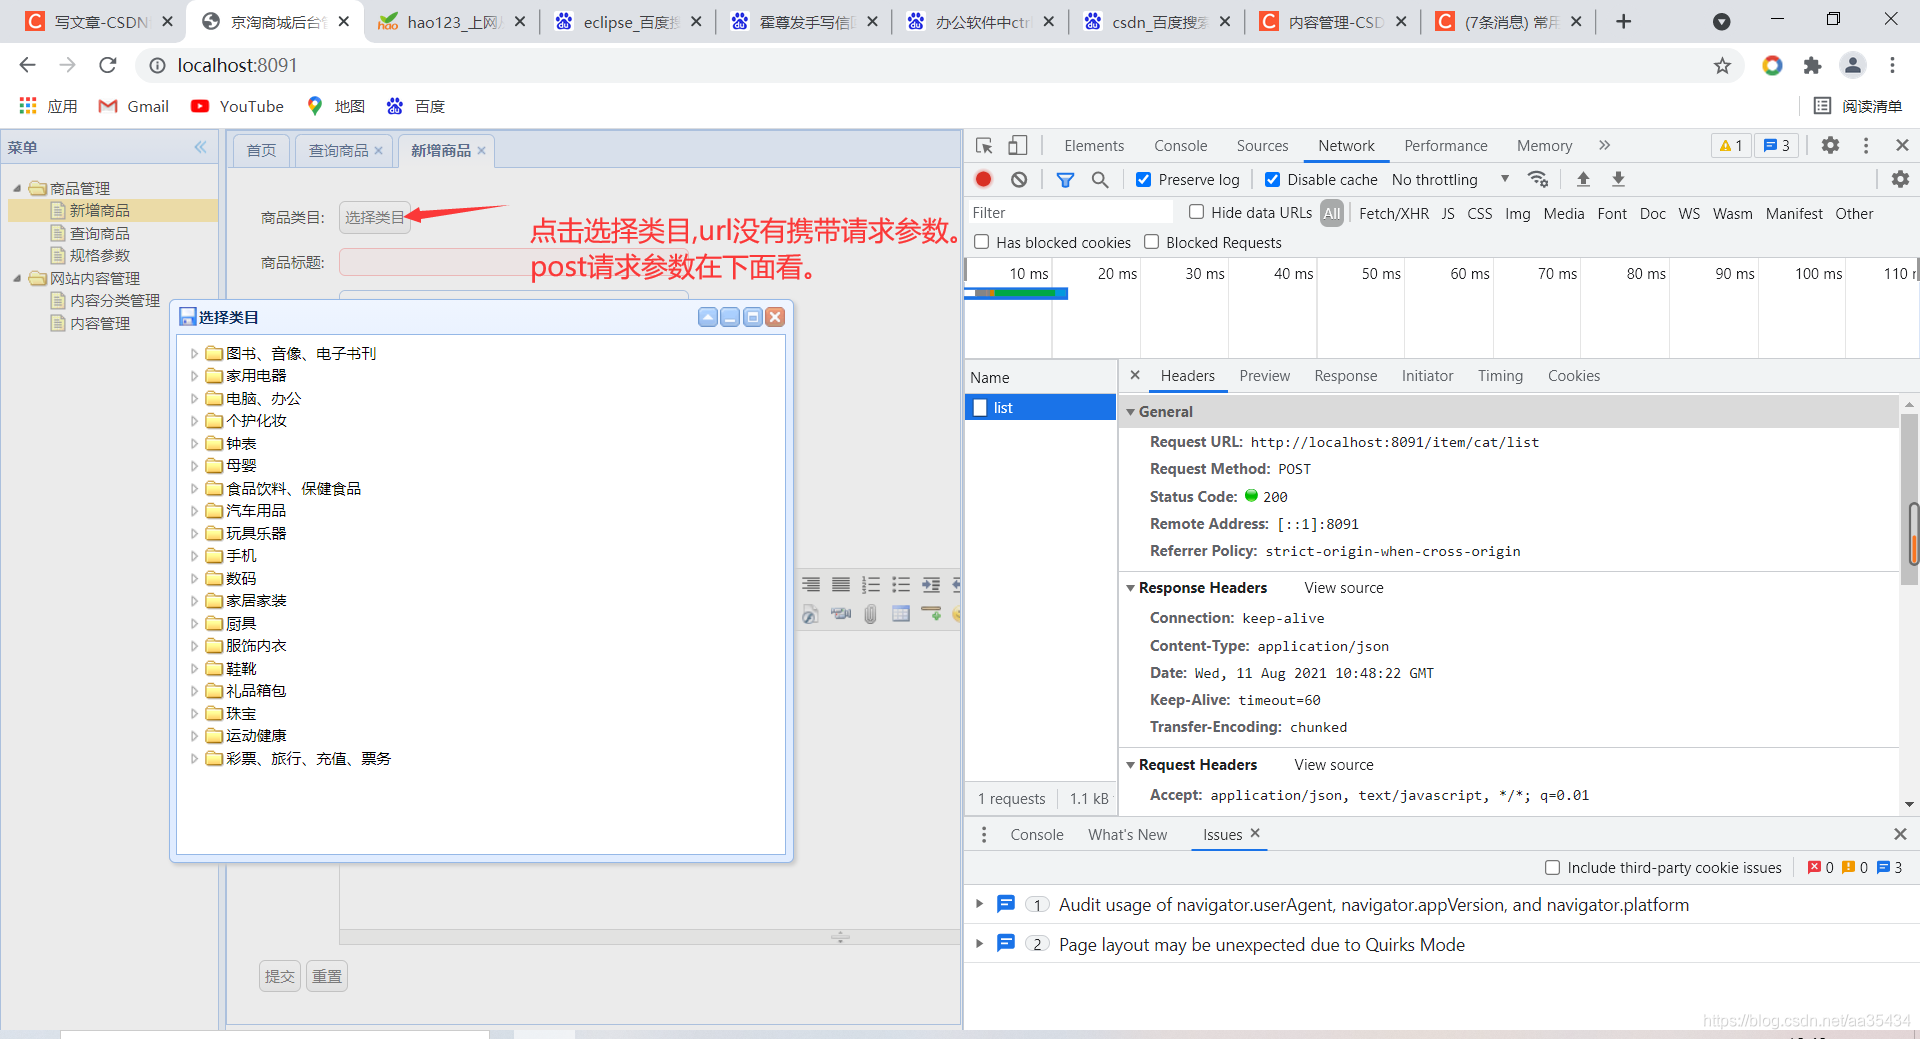
Task: Open the Performance tab
Action: click(1446, 146)
